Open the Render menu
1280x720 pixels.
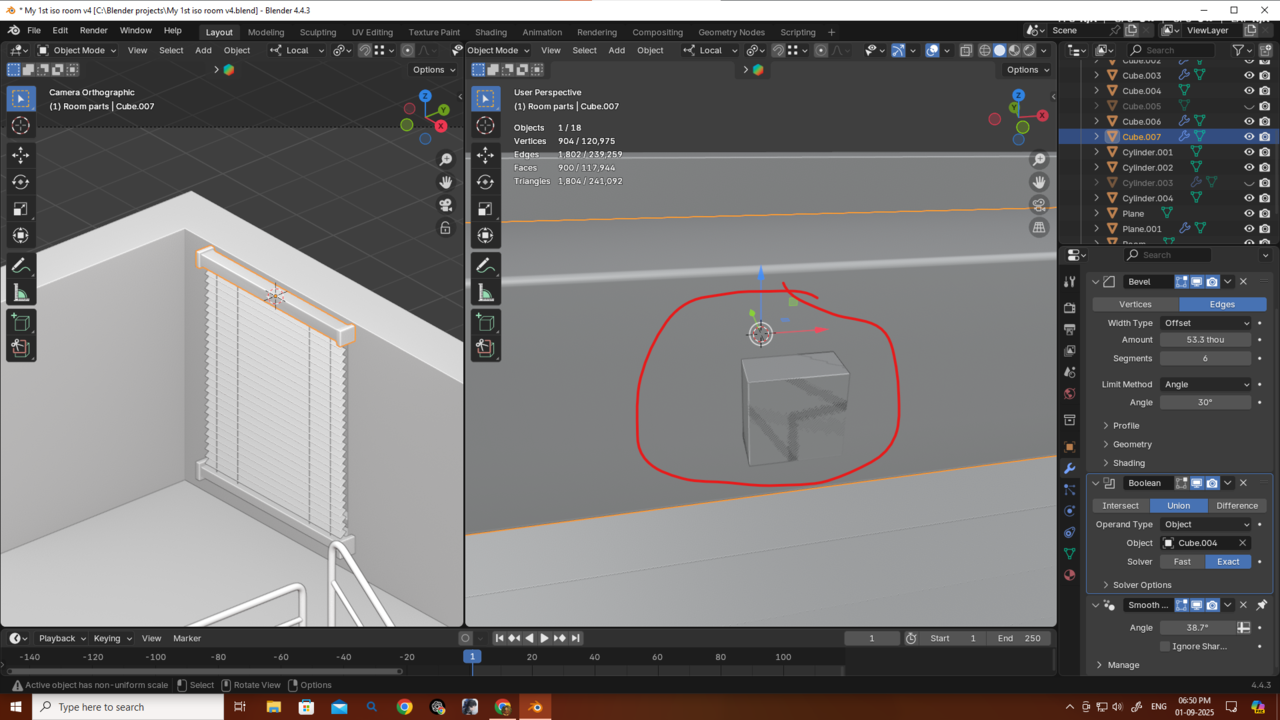click(93, 31)
